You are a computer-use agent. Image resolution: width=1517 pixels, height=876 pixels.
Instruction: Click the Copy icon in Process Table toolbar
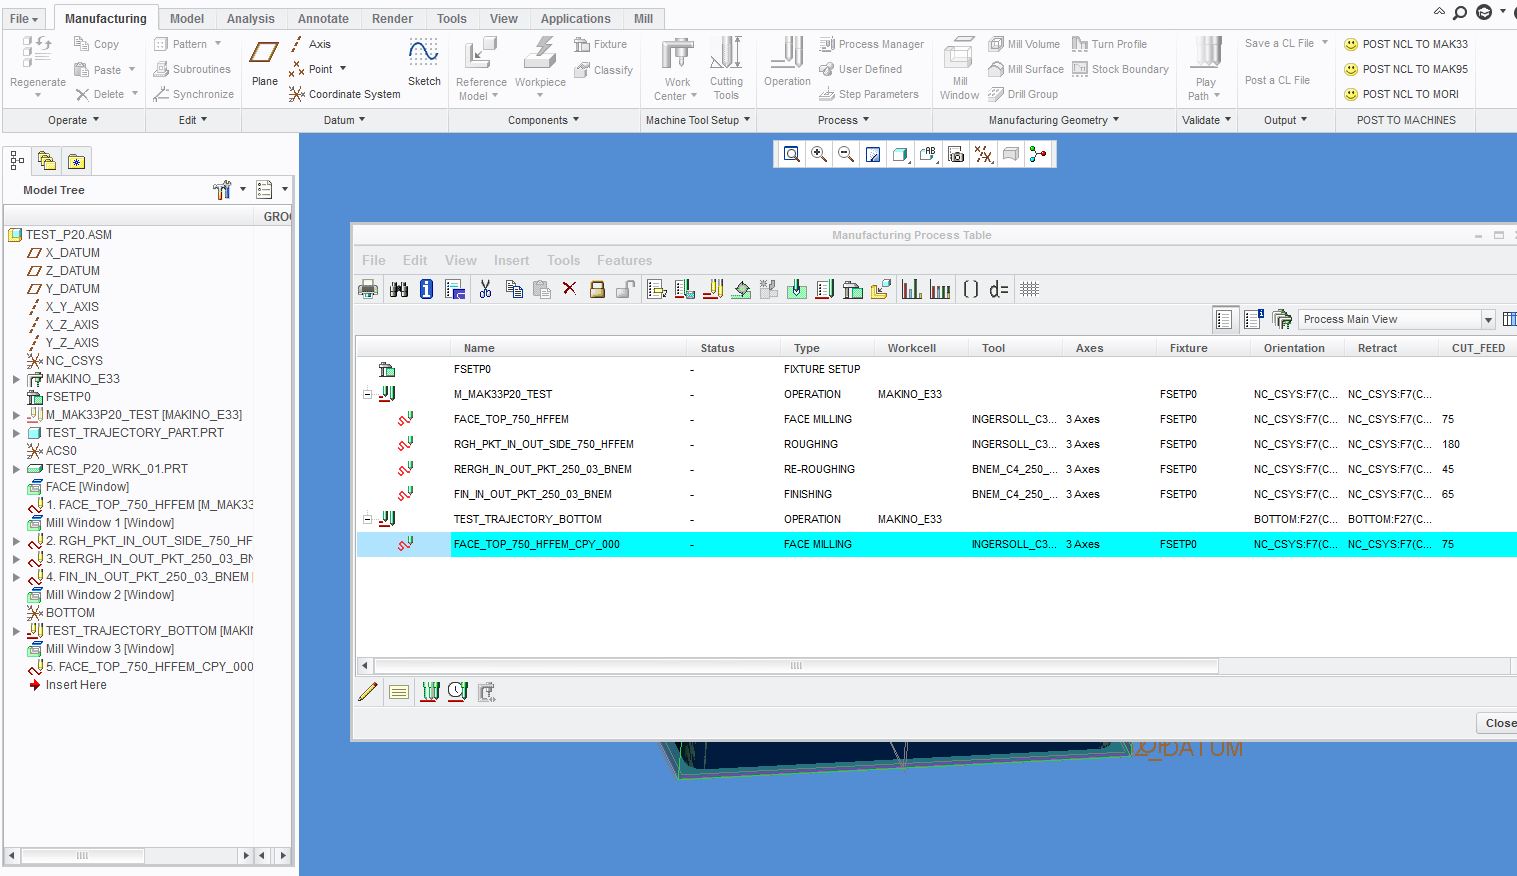(514, 289)
